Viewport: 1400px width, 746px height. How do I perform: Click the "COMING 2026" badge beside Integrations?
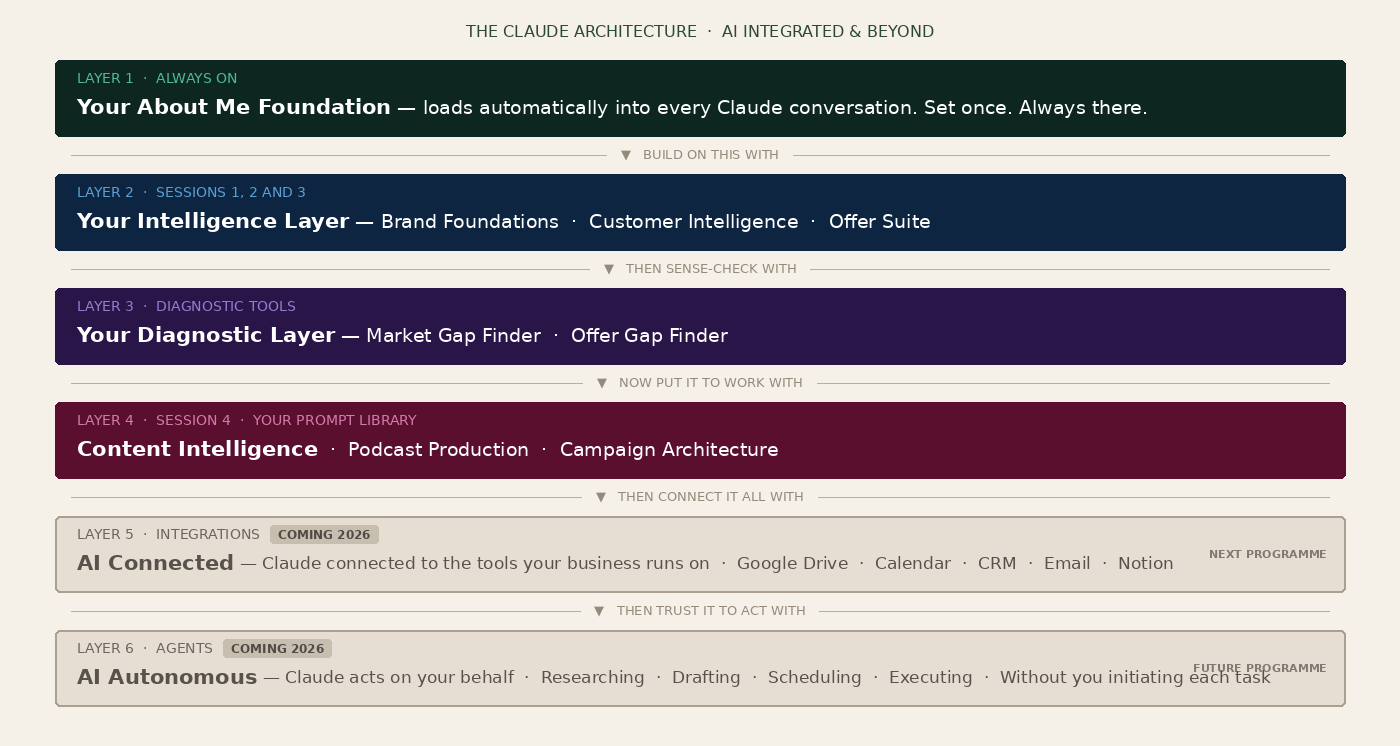pos(324,535)
